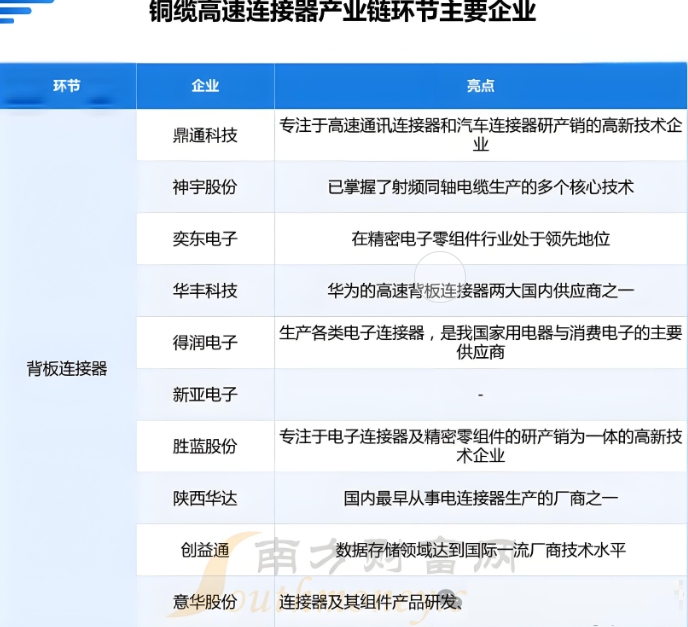The image size is (688, 627).
Task: Click the 亮点 column header
Action: [x=480, y=86]
